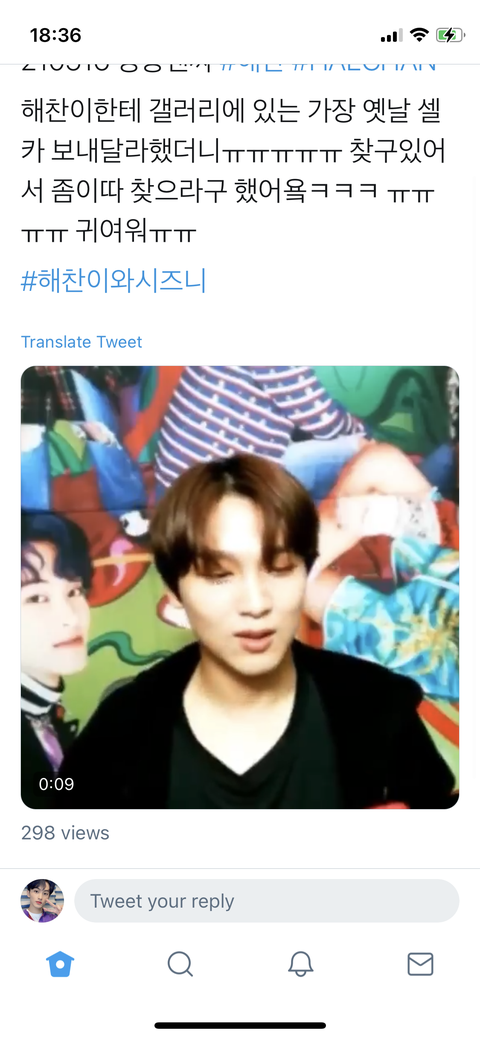The height and width of the screenshot is (1039, 480).
Task: Open the Home tab house icon
Action: pyautogui.click(x=60, y=964)
